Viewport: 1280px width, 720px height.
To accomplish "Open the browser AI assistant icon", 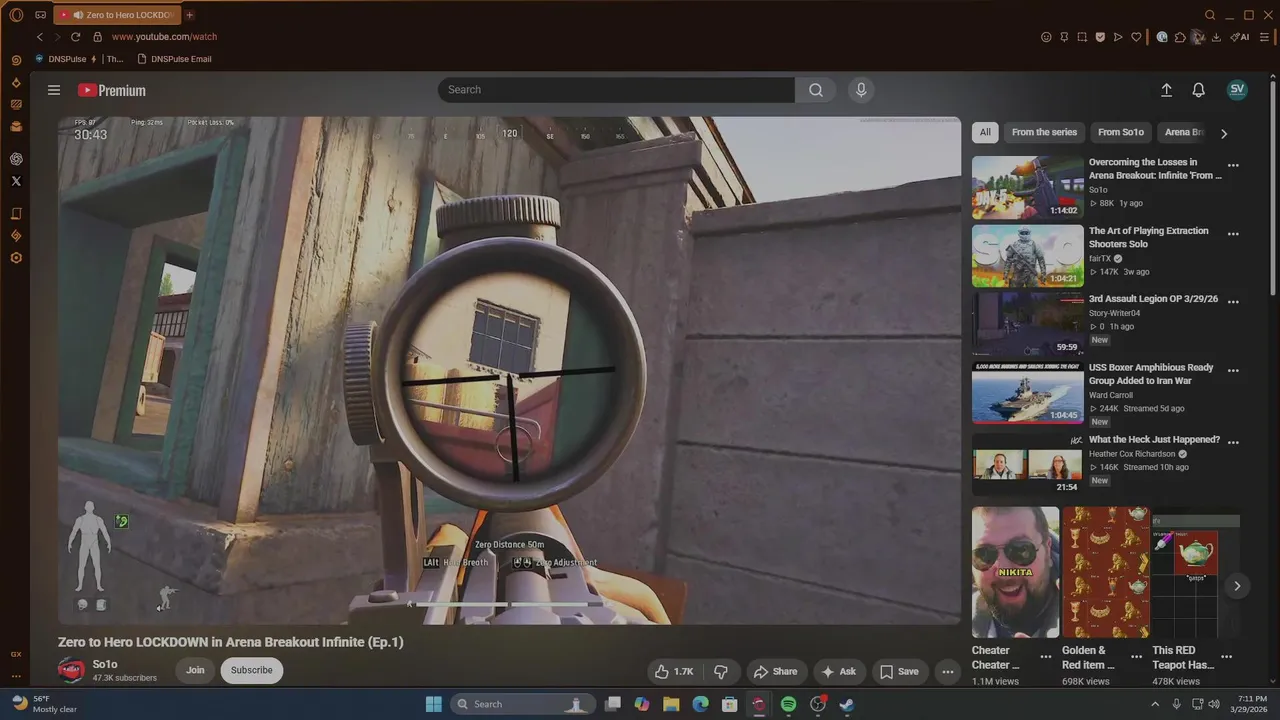I will 1240,37.
